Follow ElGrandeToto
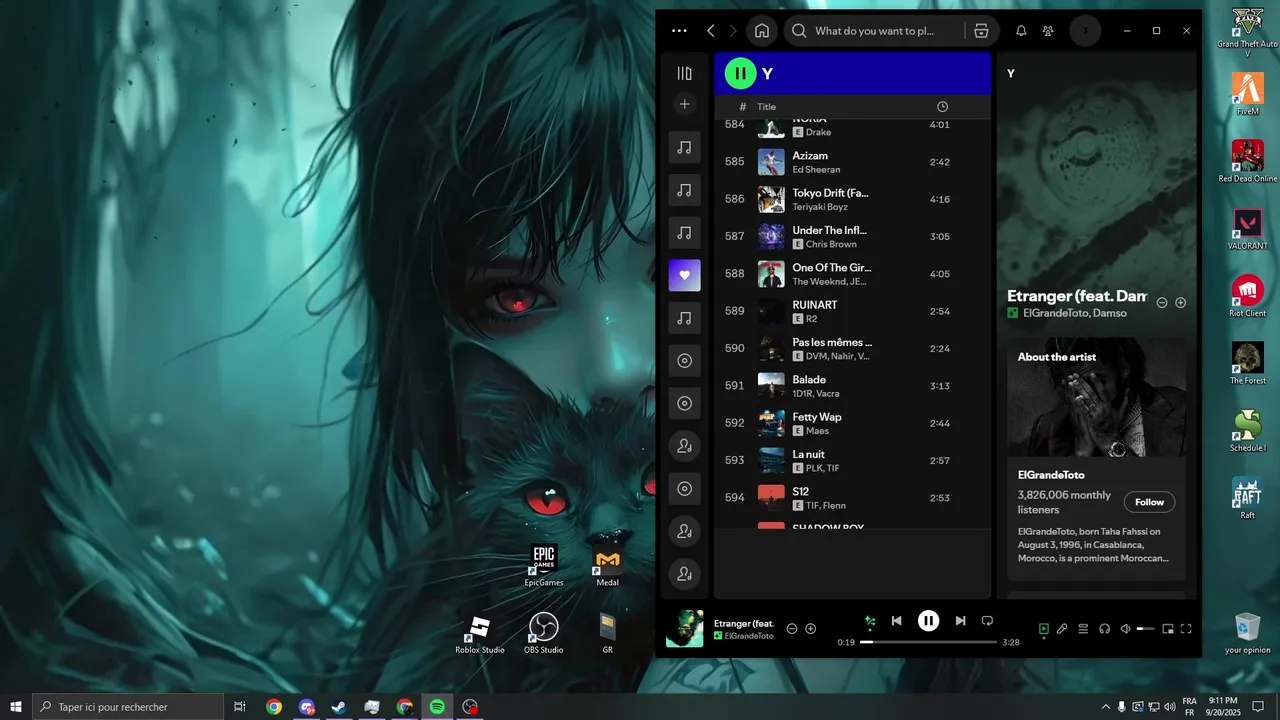 [1149, 502]
